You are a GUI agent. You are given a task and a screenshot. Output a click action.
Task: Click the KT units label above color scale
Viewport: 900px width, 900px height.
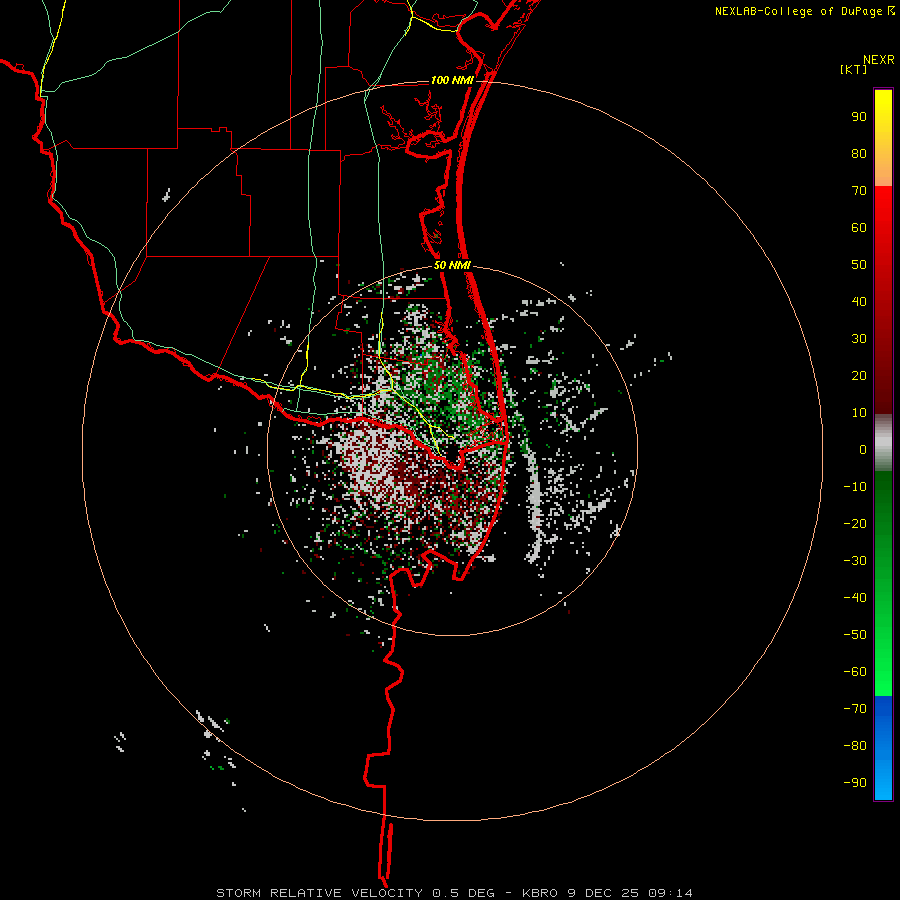[x=854, y=69]
